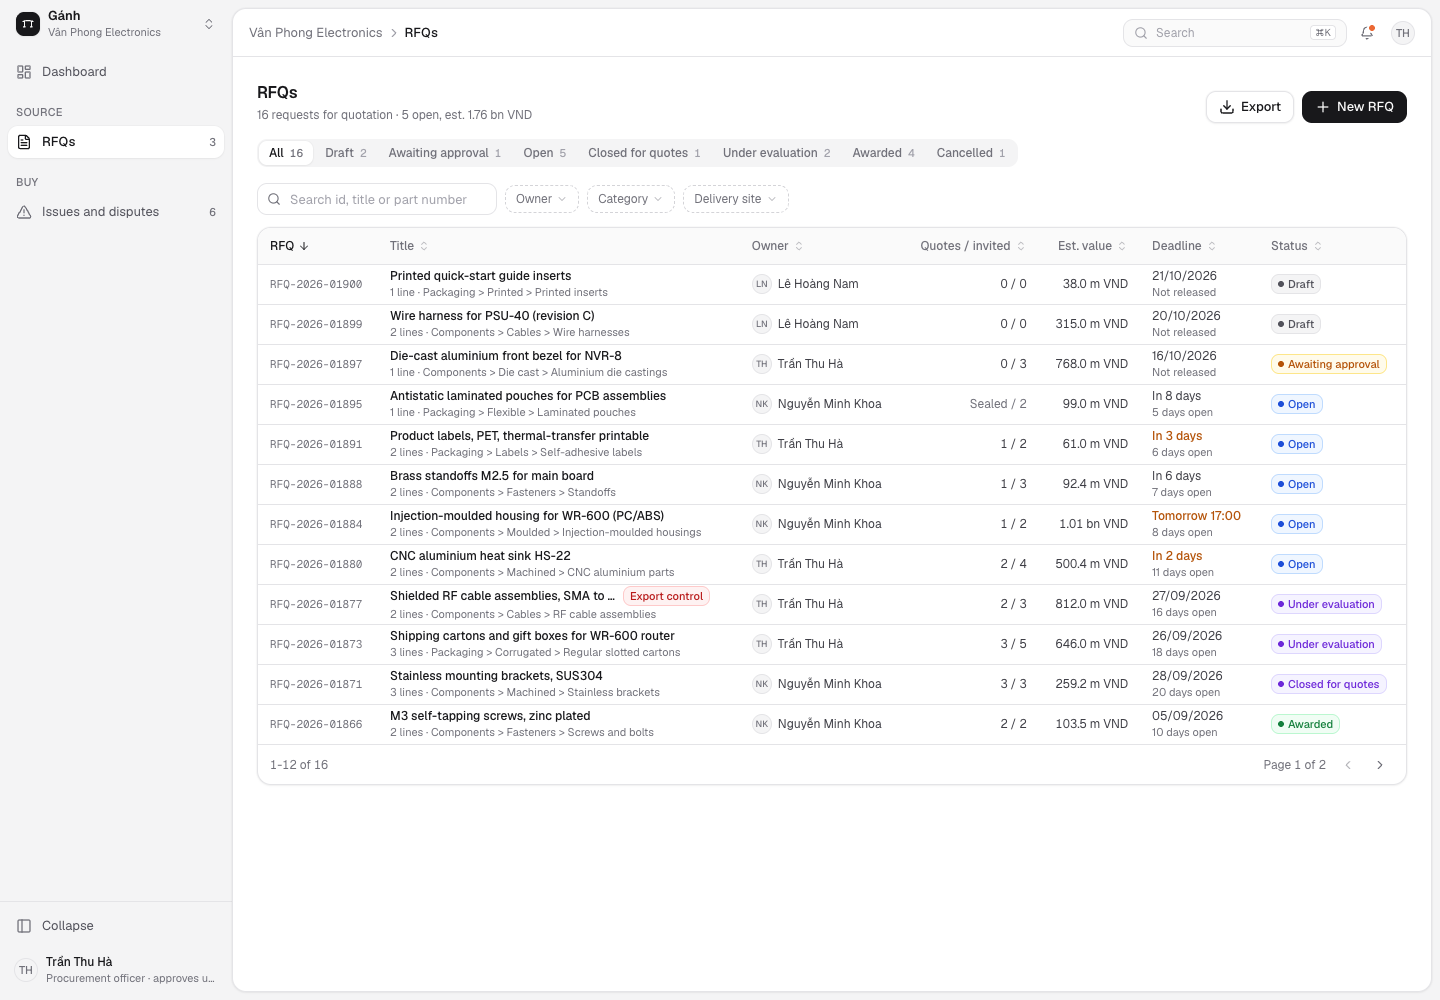The width and height of the screenshot is (1440, 1000).
Task: Click the 1-12 of 16 count text
Action: pyautogui.click(x=299, y=765)
